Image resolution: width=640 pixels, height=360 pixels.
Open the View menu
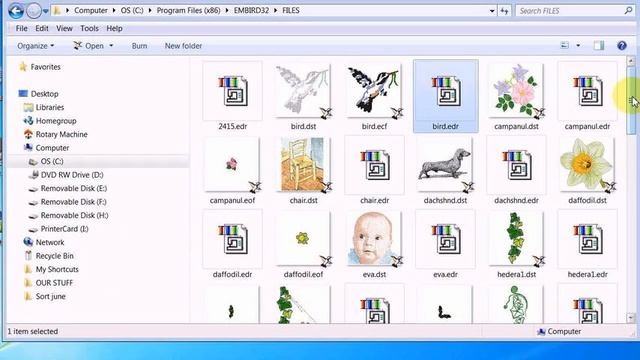point(64,29)
